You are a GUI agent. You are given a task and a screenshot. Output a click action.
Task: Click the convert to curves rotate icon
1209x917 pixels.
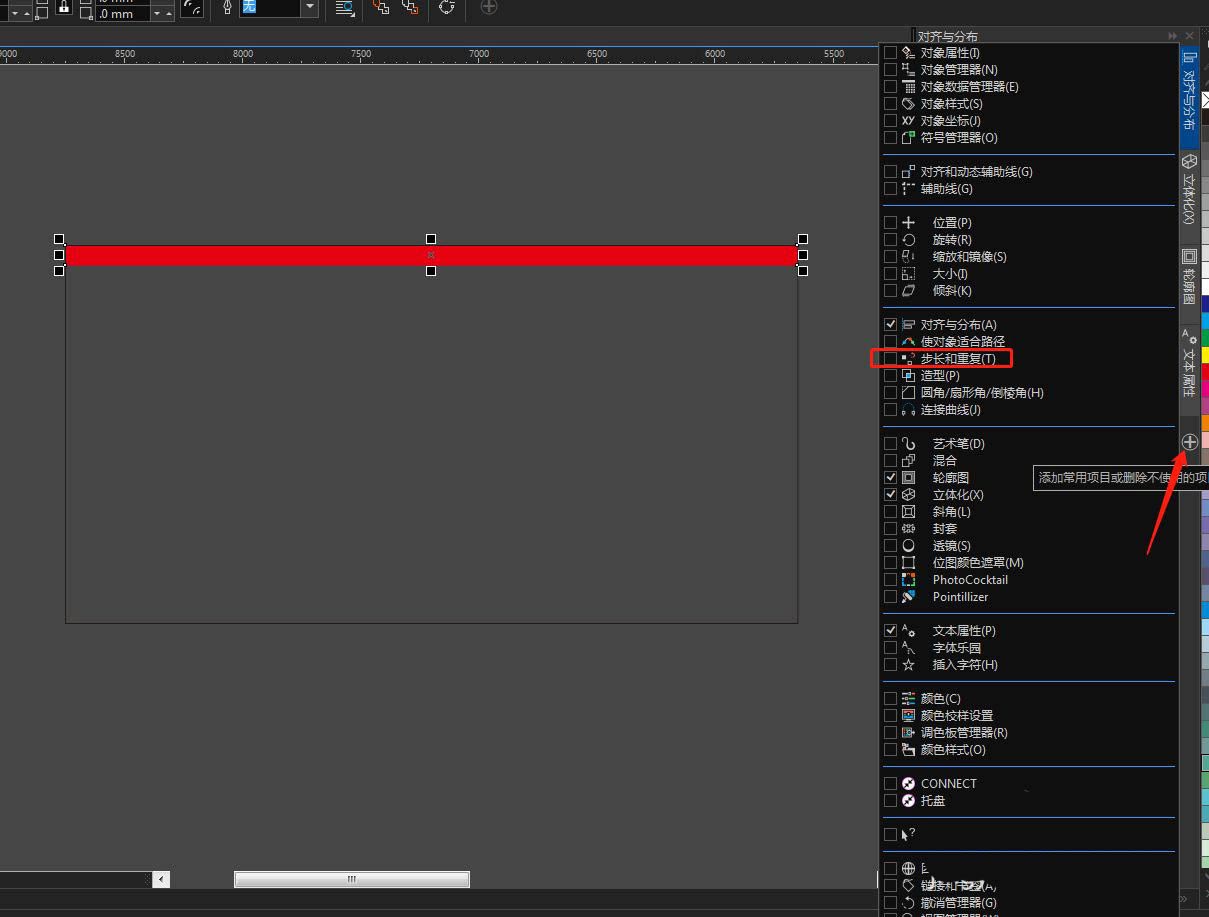(446, 7)
